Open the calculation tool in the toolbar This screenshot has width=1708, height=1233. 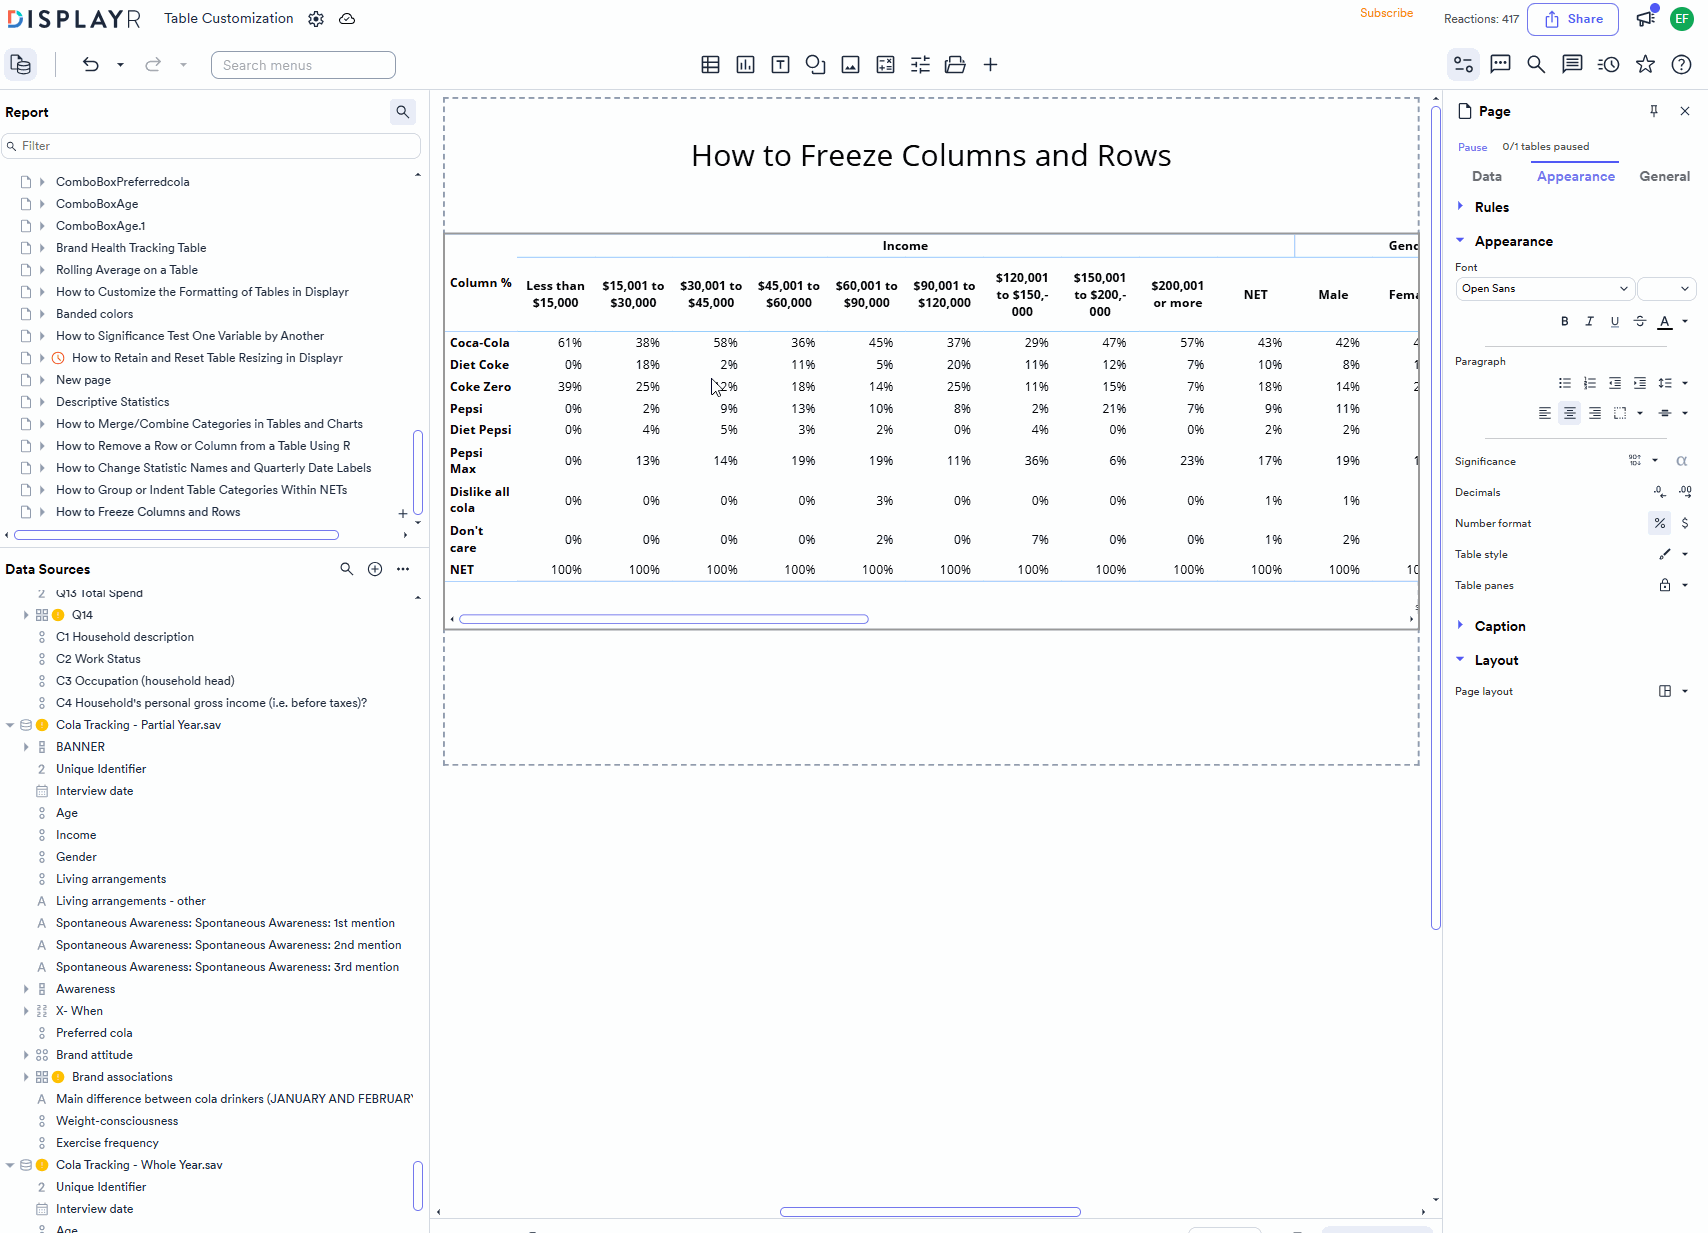(x=885, y=64)
